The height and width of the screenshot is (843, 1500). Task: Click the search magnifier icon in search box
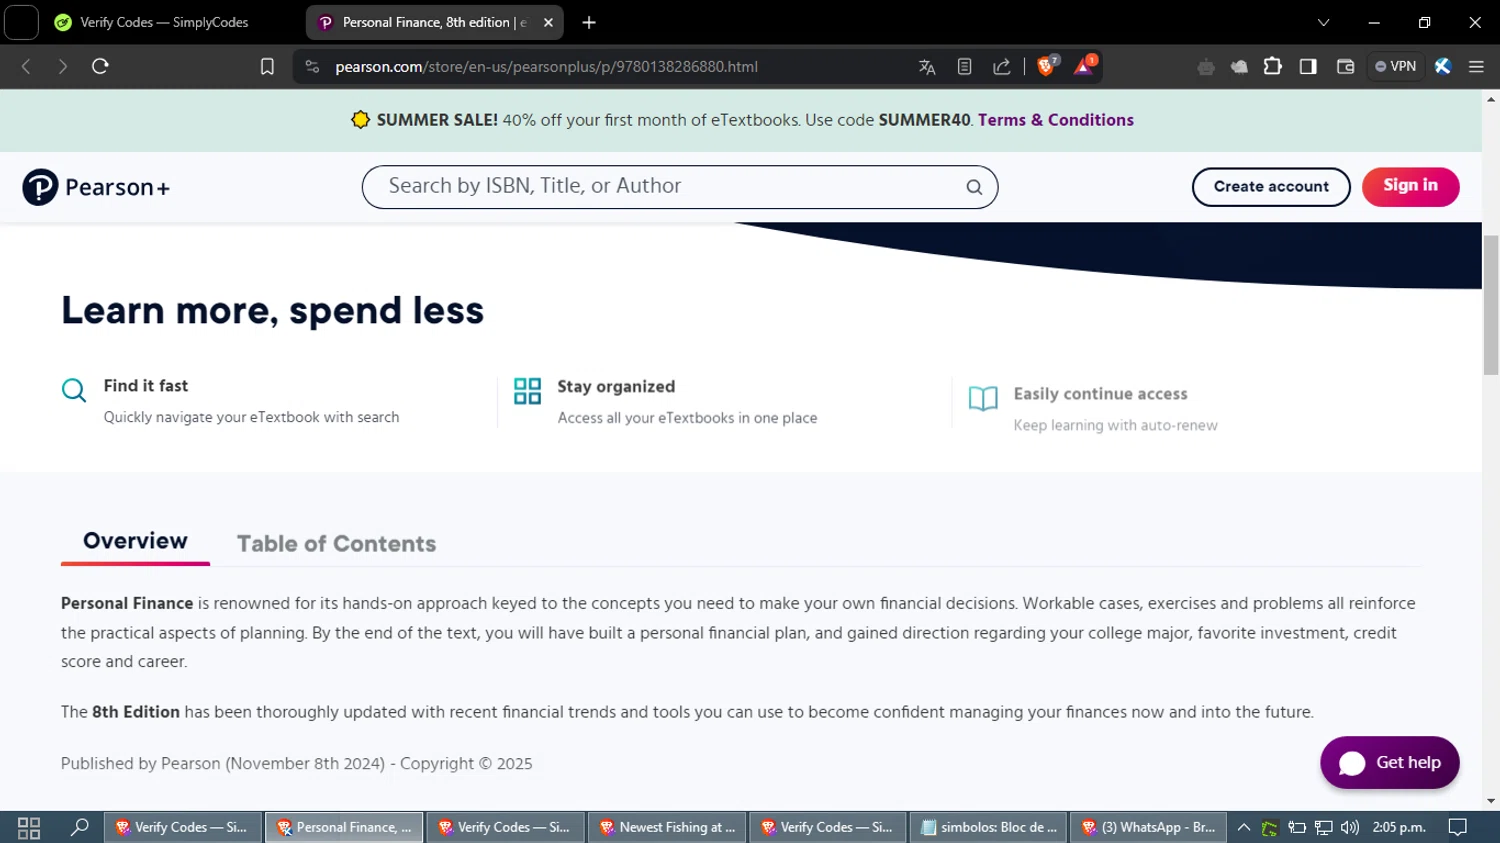click(x=974, y=187)
